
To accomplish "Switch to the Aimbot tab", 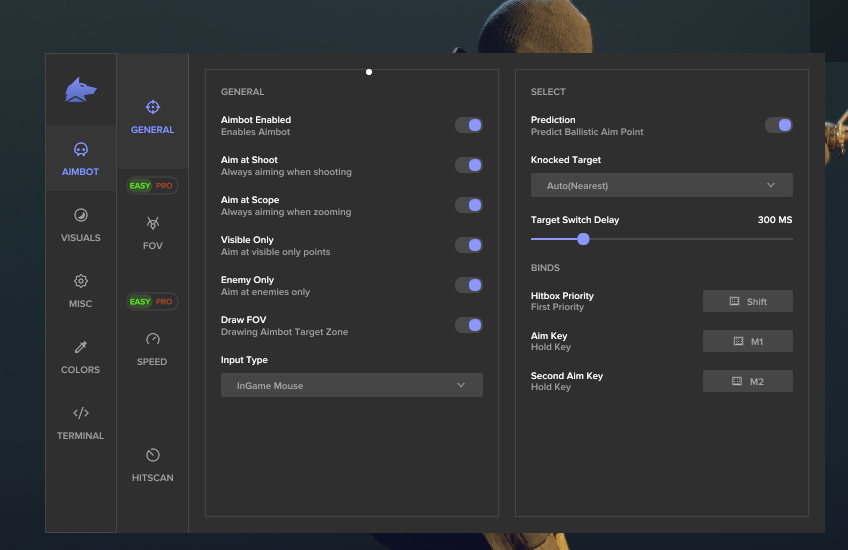I will [x=81, y=159].
